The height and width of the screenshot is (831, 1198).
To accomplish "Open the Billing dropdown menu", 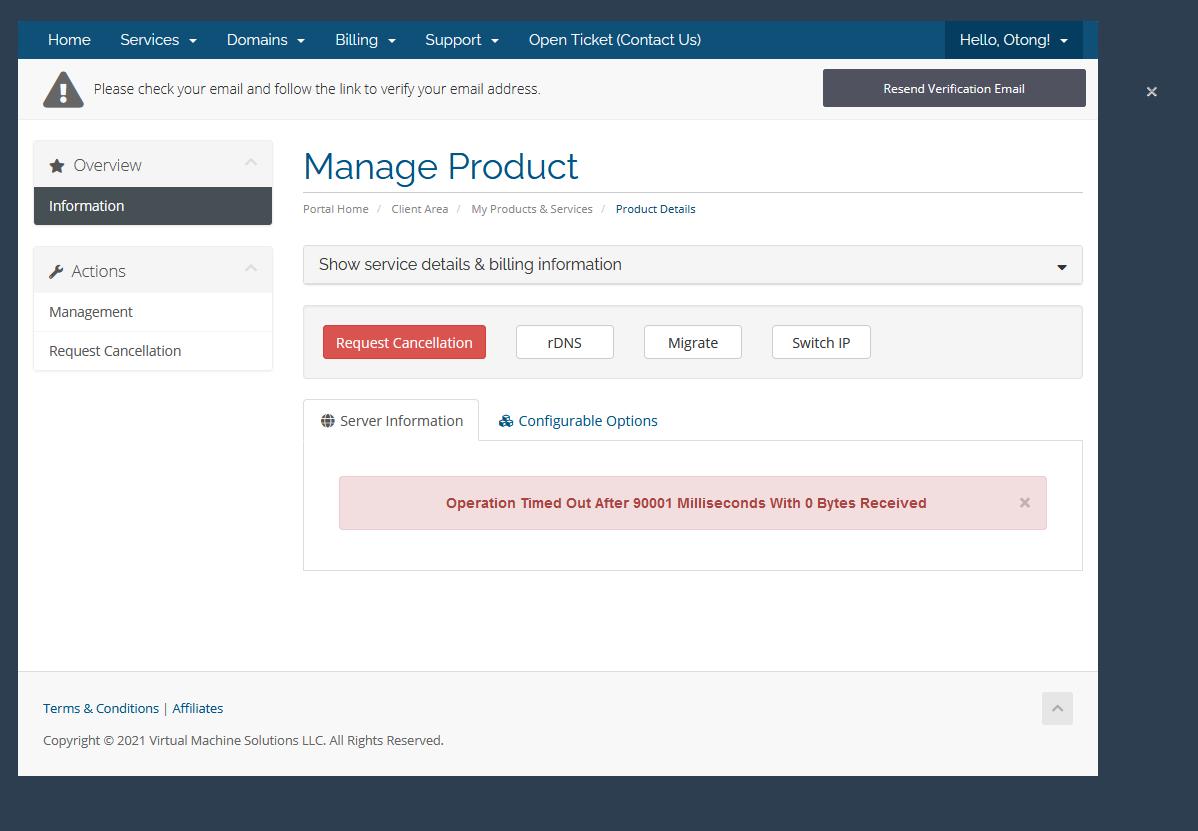I will click(x=365, y=40).
